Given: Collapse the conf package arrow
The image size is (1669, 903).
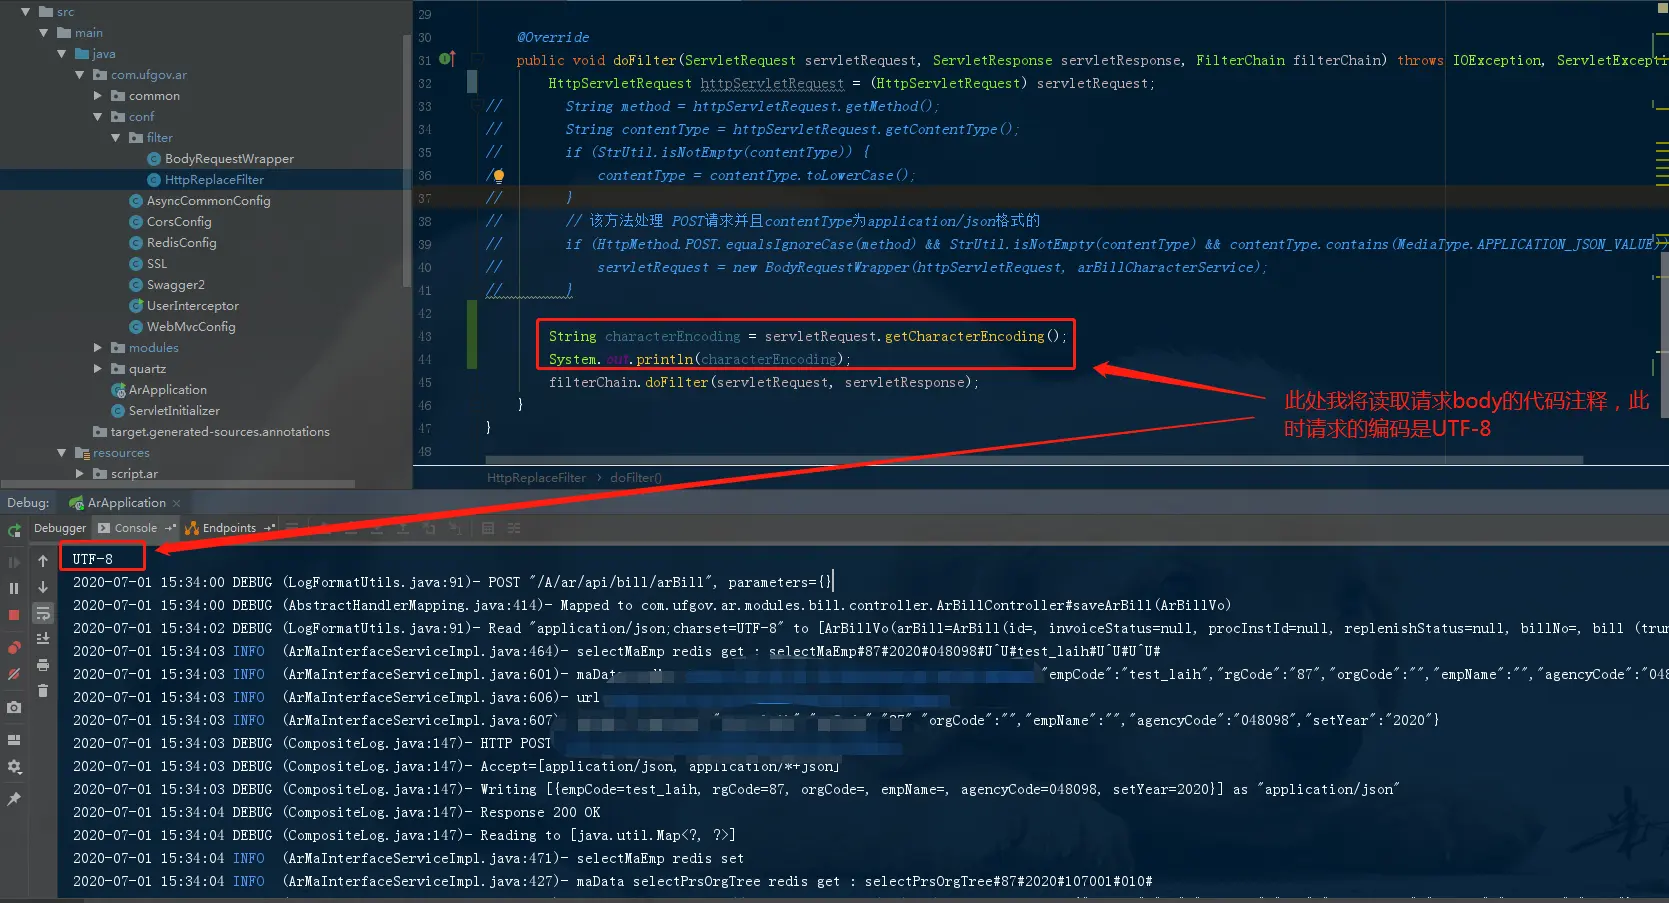Looking at the screenshot, I should click(x=98, y=117).
